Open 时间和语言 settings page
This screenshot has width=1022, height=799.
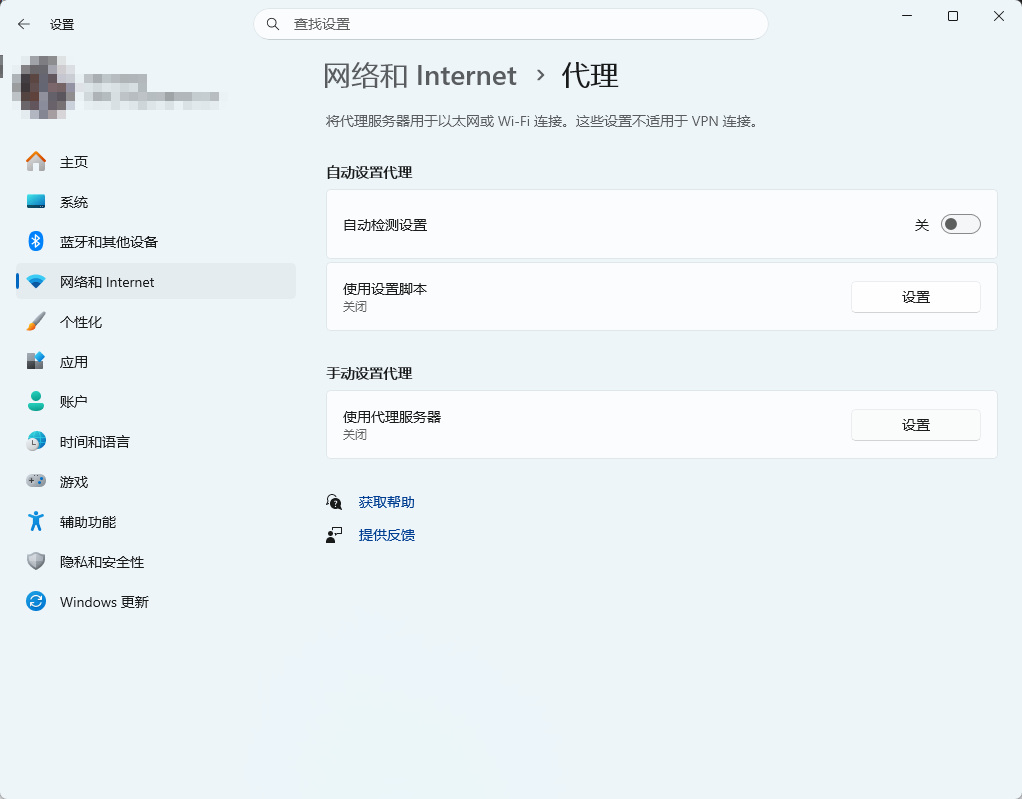(94, 442)
